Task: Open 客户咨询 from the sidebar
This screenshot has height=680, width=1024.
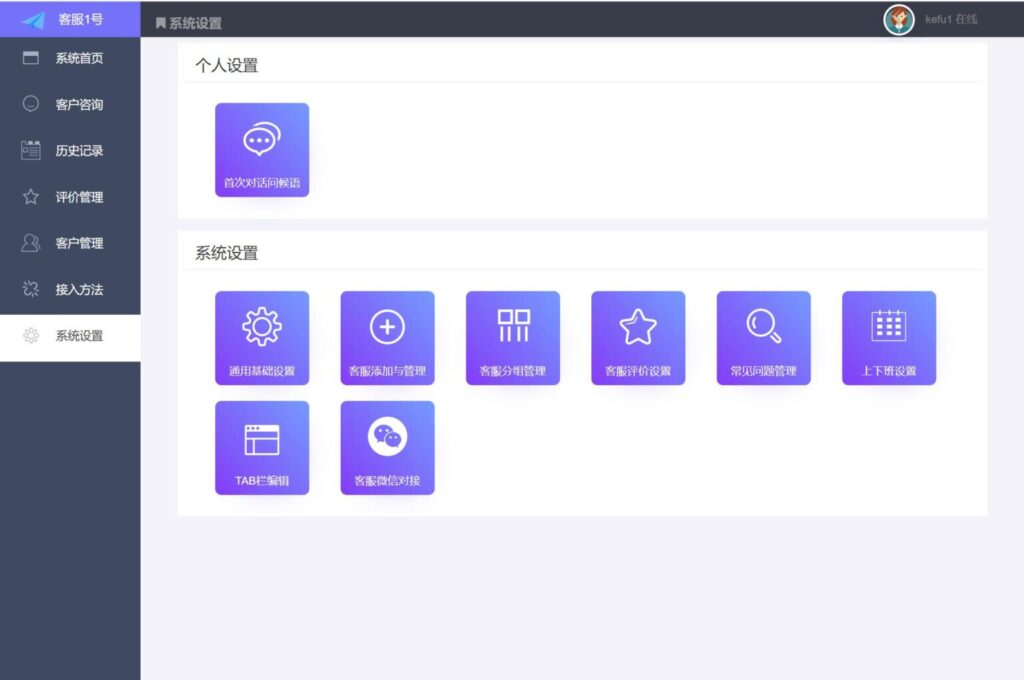Action: point(70,104)
